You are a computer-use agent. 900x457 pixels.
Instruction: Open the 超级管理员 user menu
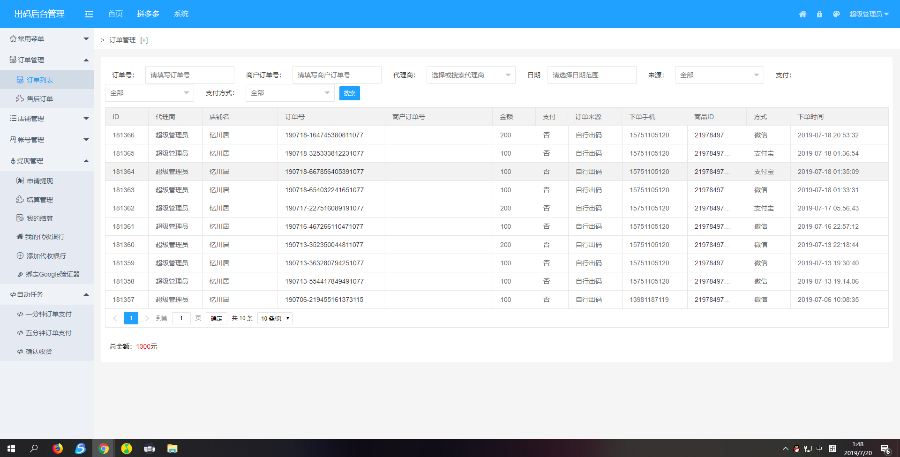[868, 14]
